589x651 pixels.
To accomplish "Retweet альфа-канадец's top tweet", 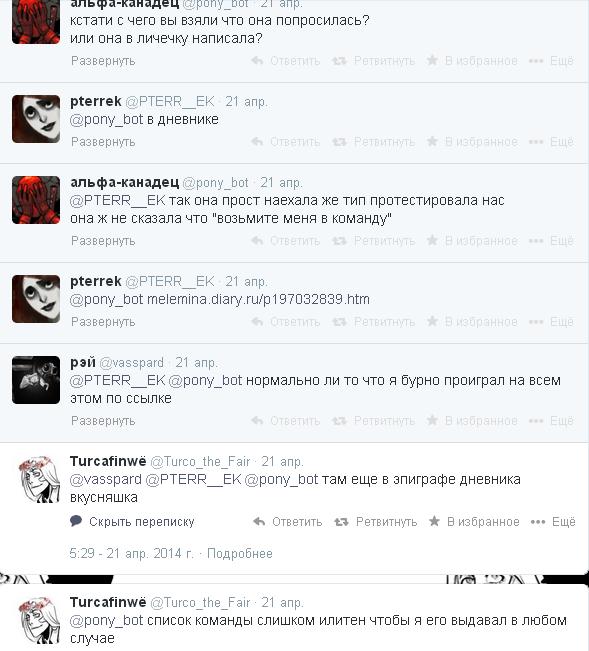I will 374,61.
